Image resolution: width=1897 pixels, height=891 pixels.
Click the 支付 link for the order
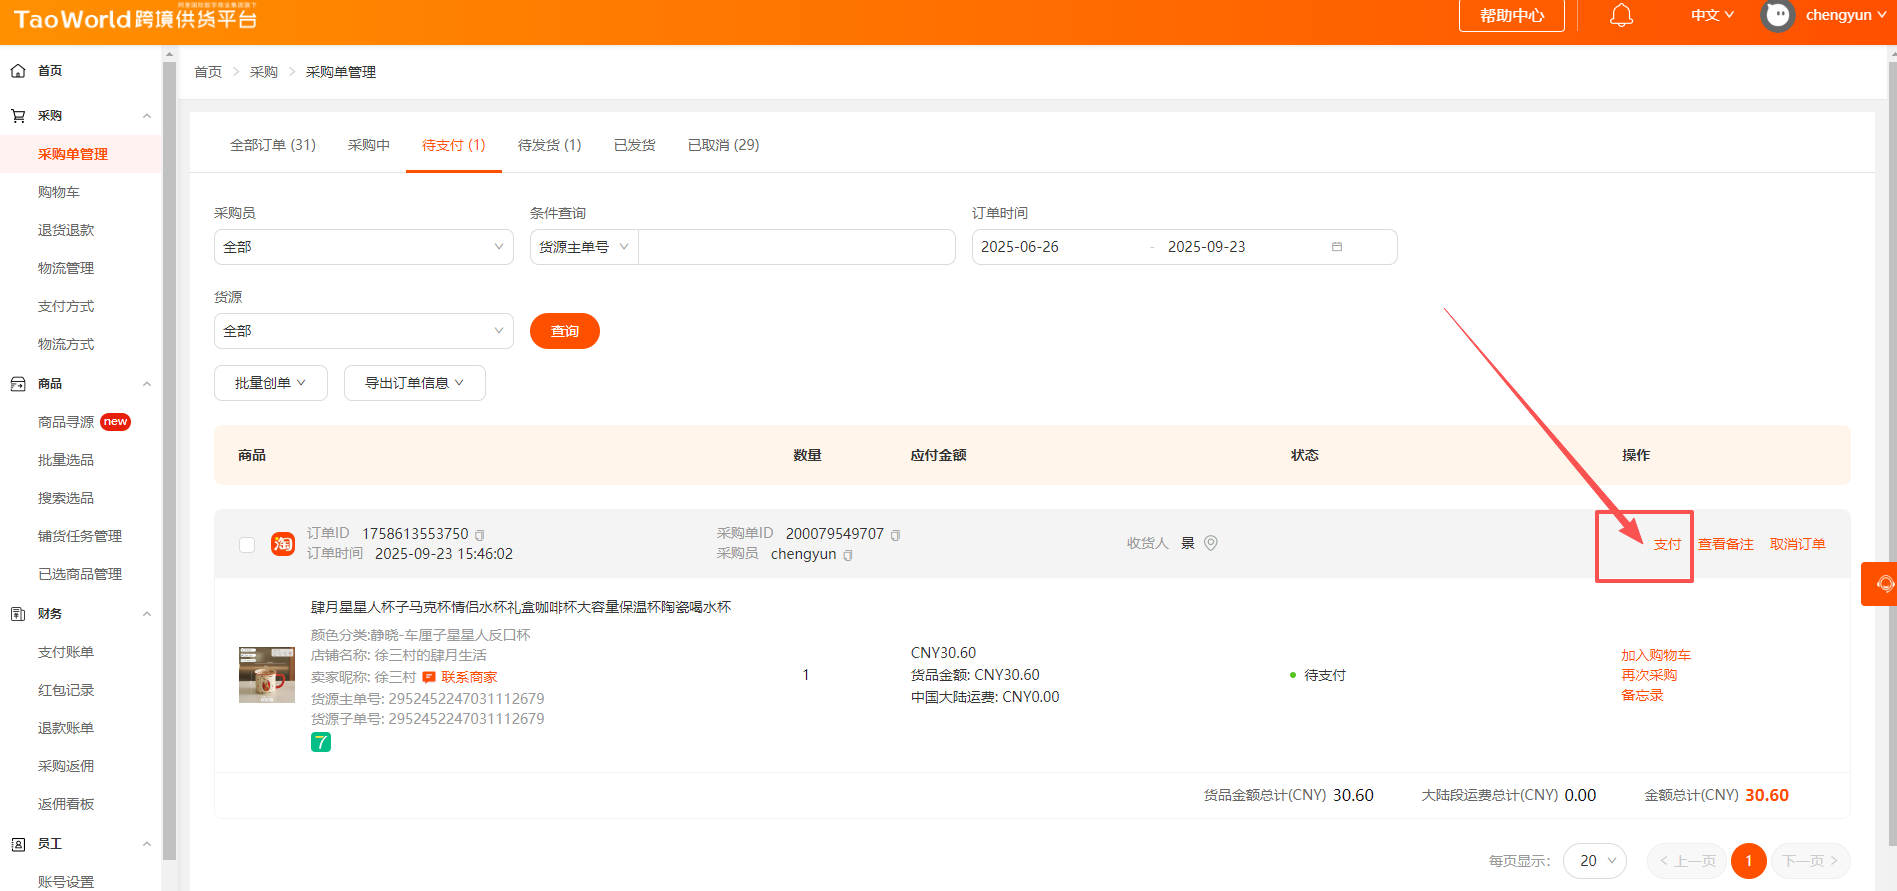1666,544
